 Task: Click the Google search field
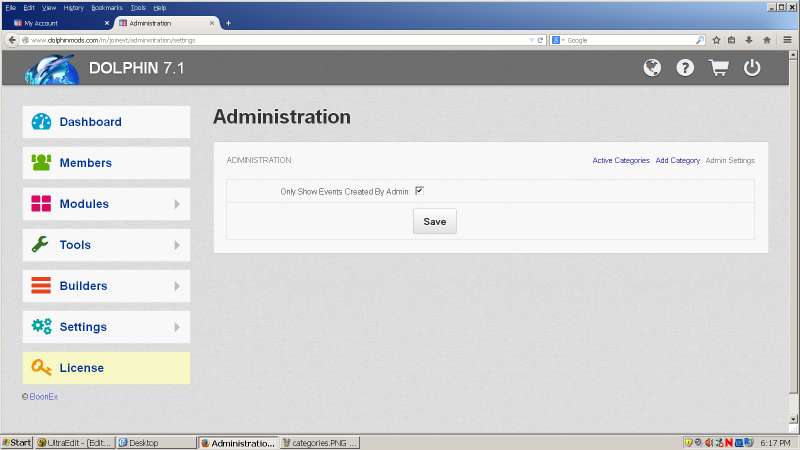pyautogui.click(x=630, y=40)
